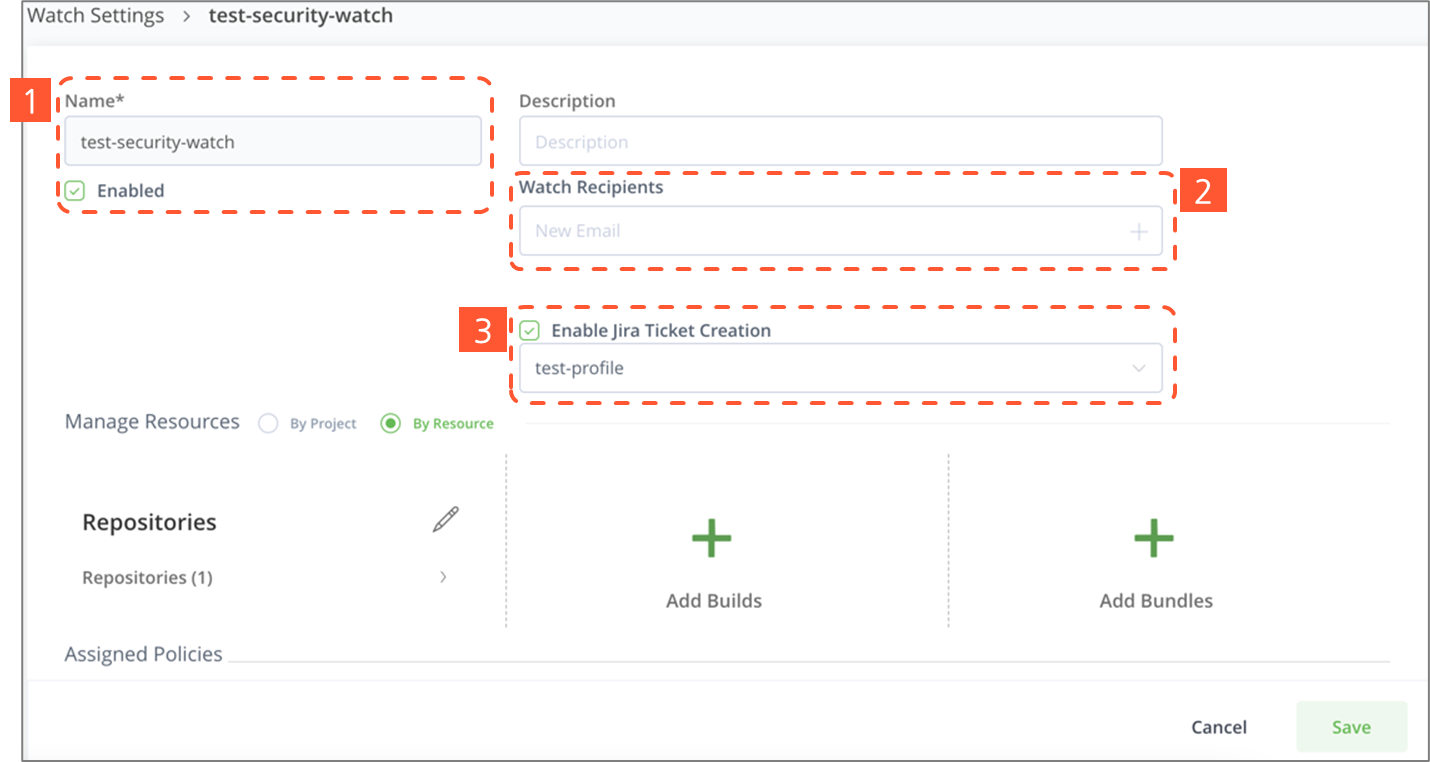Click the test-security-watch breadcrumb item

pyautogui.click(x=300, y=16)
